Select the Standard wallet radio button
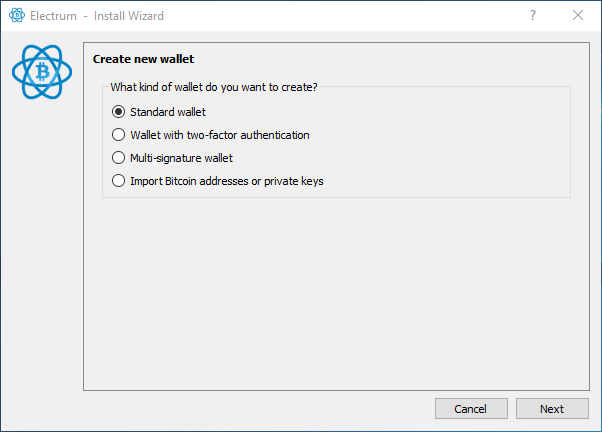This screenshot has height=432, width=602. [x=118, y=112]
